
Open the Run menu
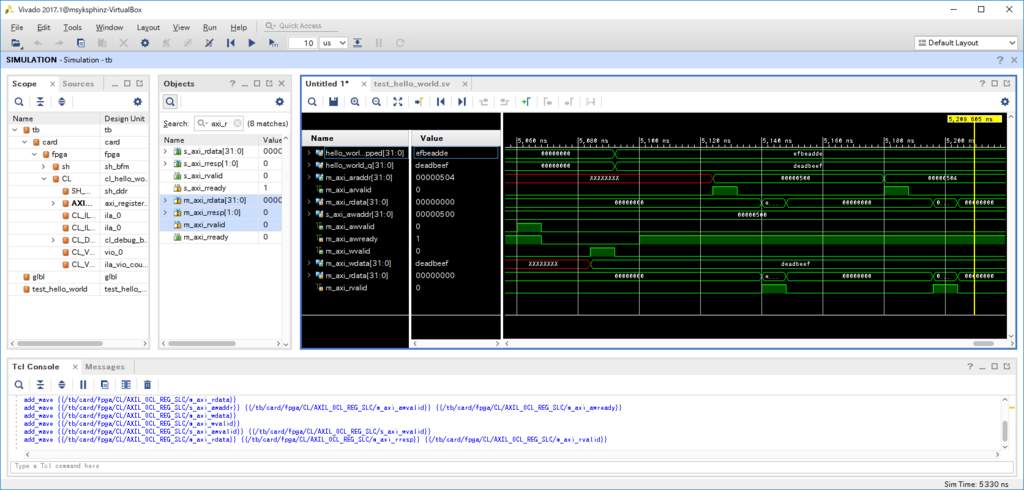210,27
